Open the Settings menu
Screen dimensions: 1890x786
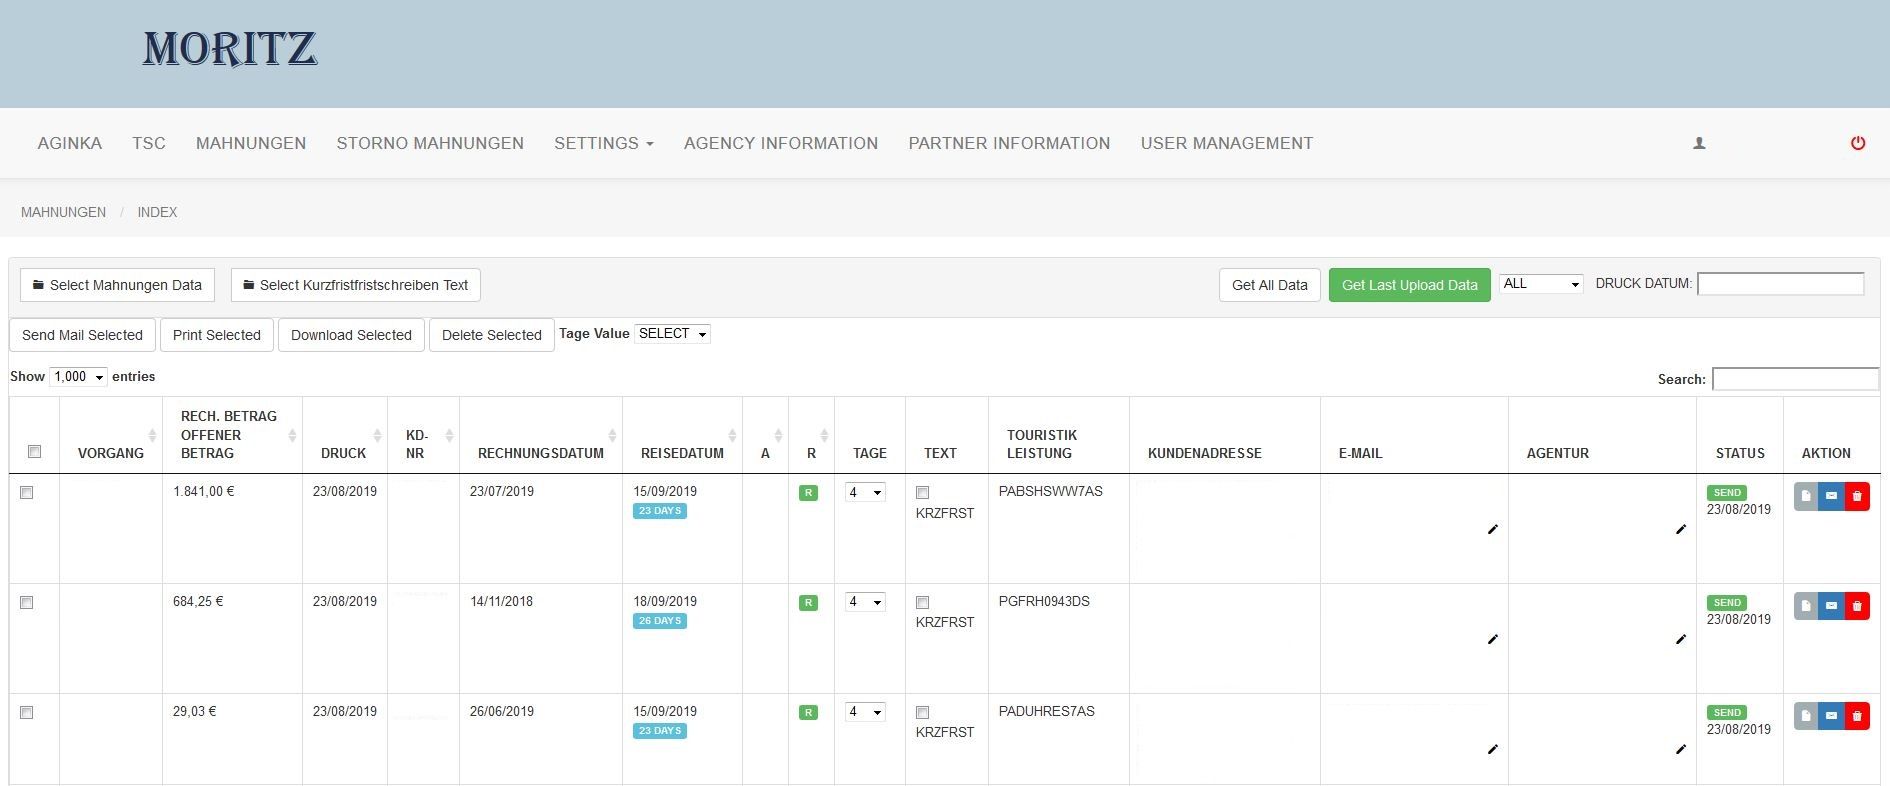point(603,143)
